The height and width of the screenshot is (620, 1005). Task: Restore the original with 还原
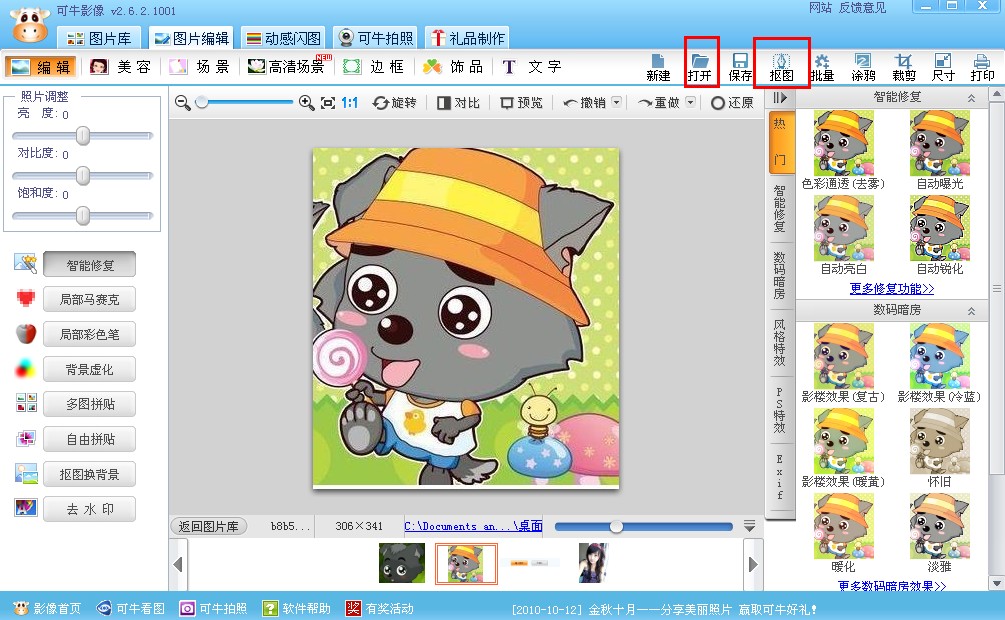tap(732, 103)
